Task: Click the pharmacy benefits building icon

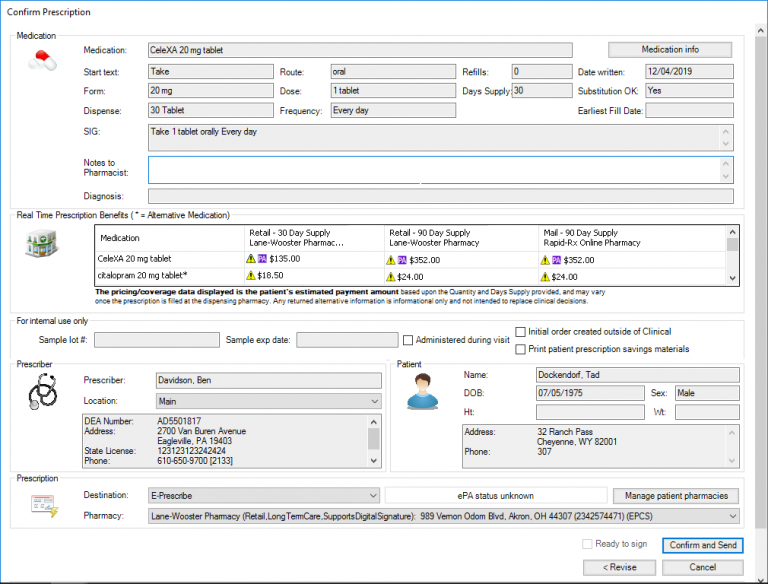Action: pyautogui.click(x=42, y=243)
